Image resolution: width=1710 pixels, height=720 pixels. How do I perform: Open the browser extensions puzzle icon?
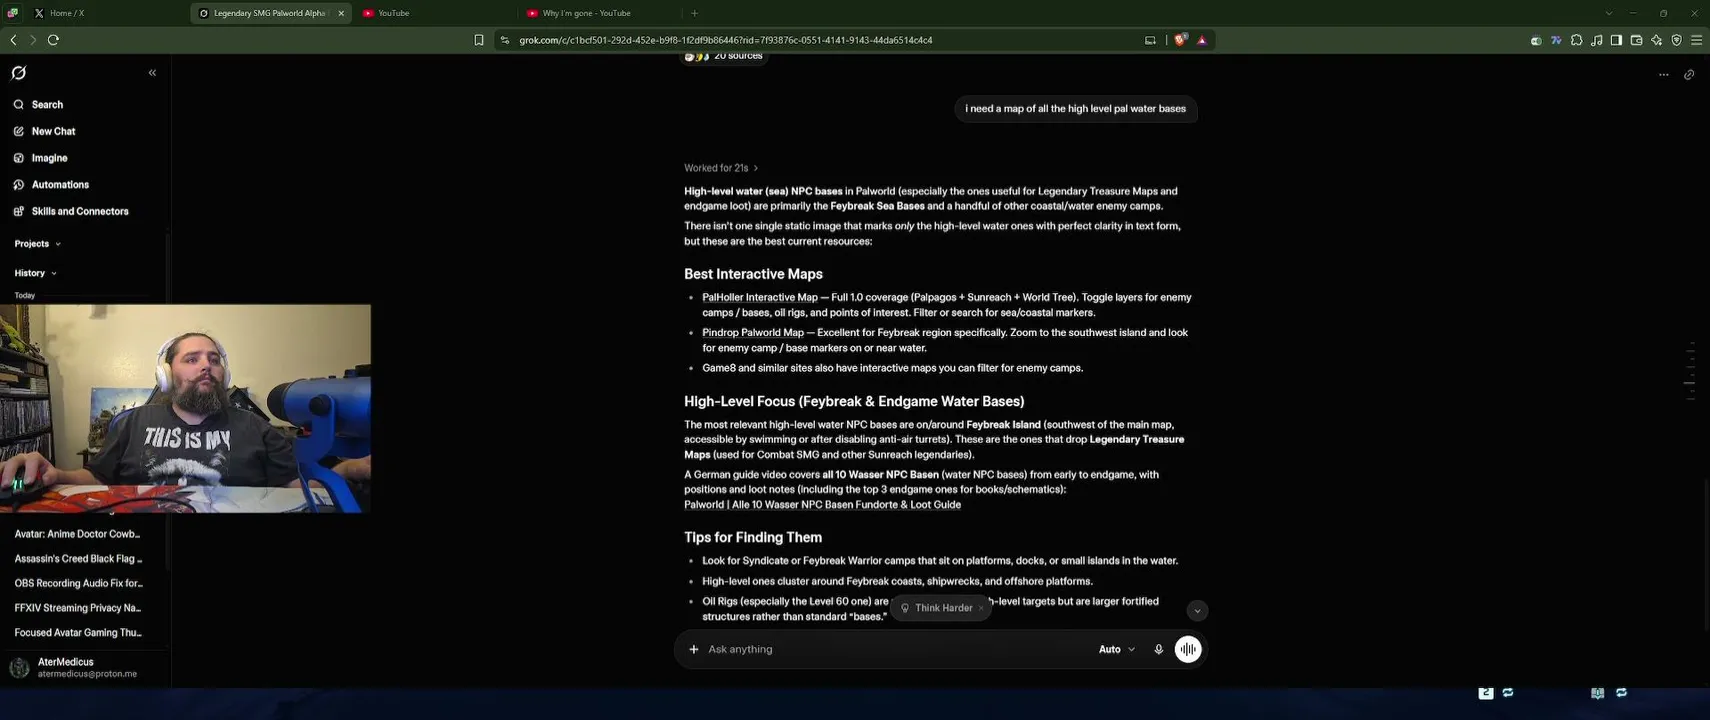(1576, 40)
